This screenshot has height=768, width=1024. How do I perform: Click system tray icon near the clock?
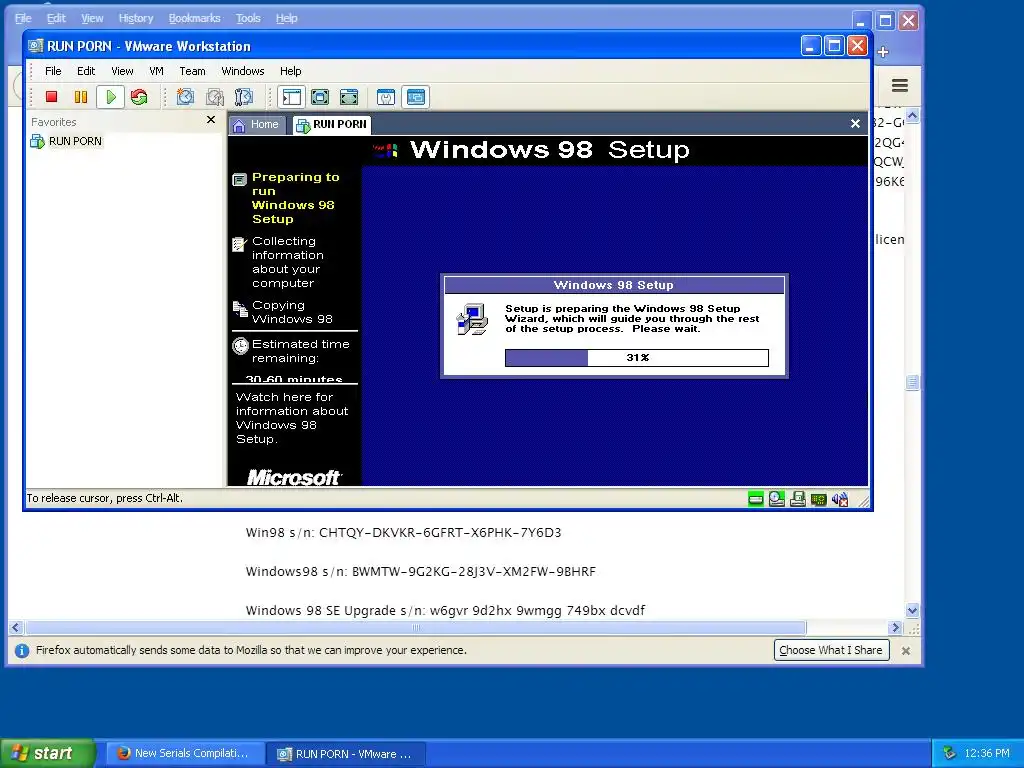(x=950, y=754)
